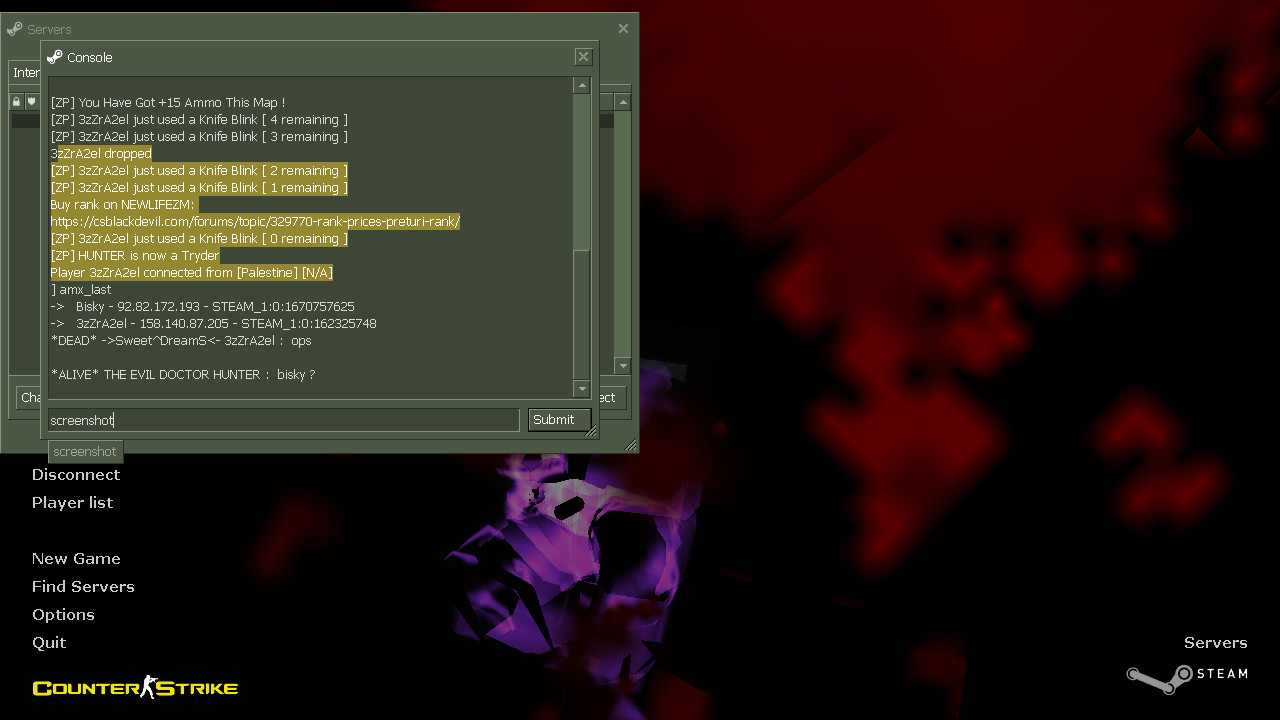Click the 3zZrA2el 158.140.87.205 entry line
This screenshot has width=1280, height=720.
(x=214, y=323)
